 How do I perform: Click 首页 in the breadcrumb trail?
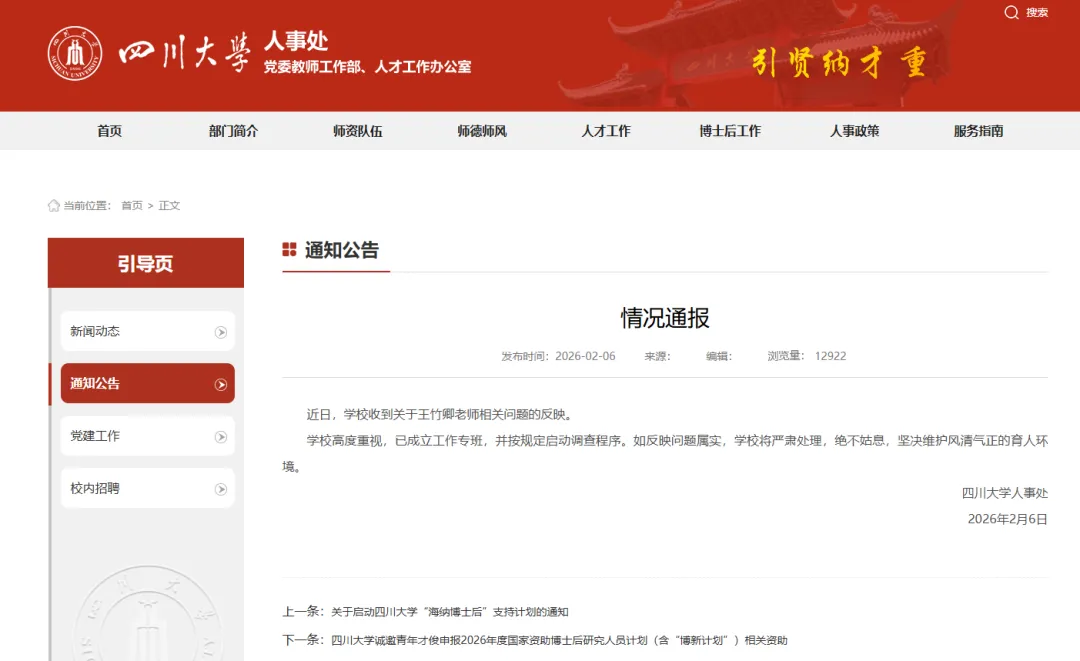coord(132,205)
